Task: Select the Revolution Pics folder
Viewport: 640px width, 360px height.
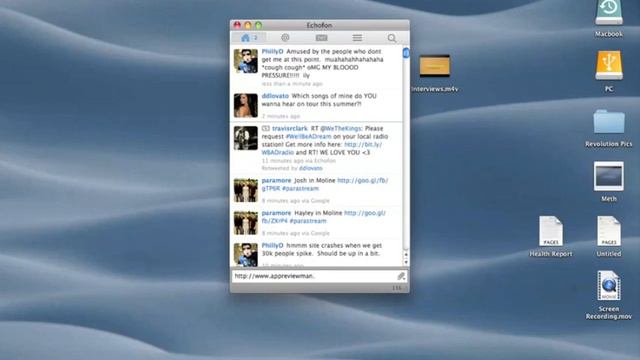Action: pyautogui.click(x=609, y=121)
